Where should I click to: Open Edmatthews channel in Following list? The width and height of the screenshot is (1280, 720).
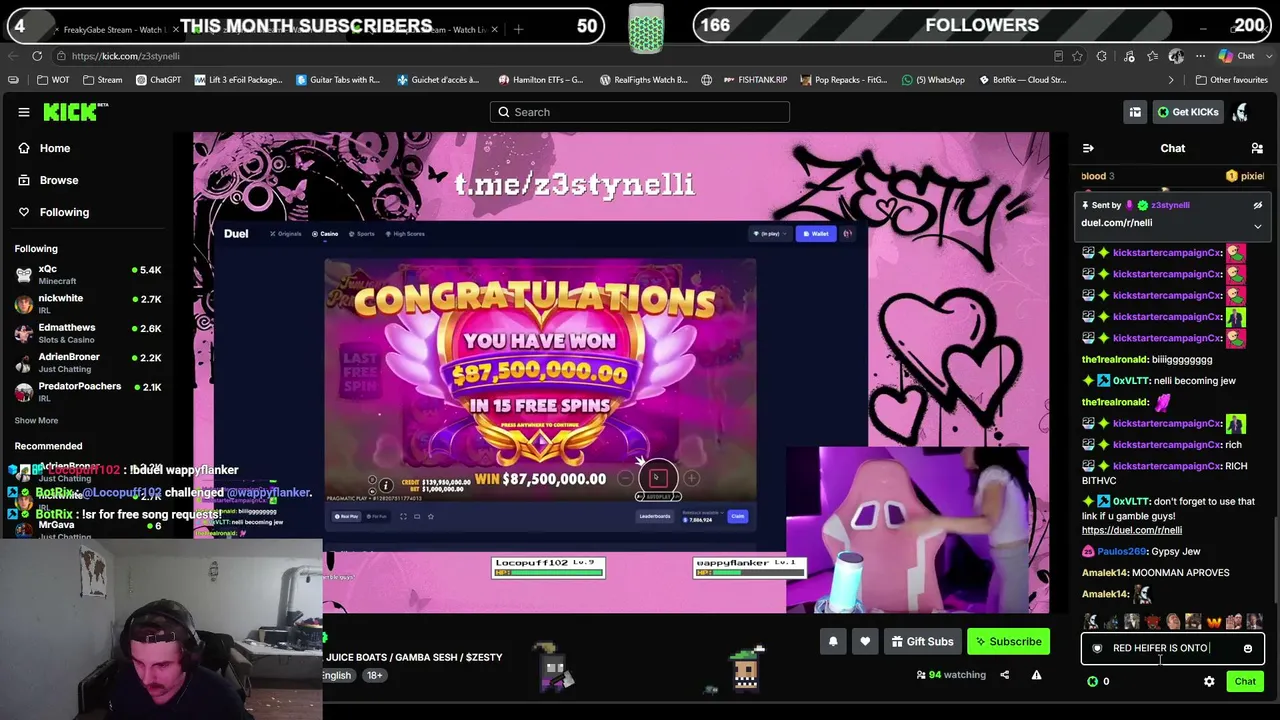pos(88,333)
